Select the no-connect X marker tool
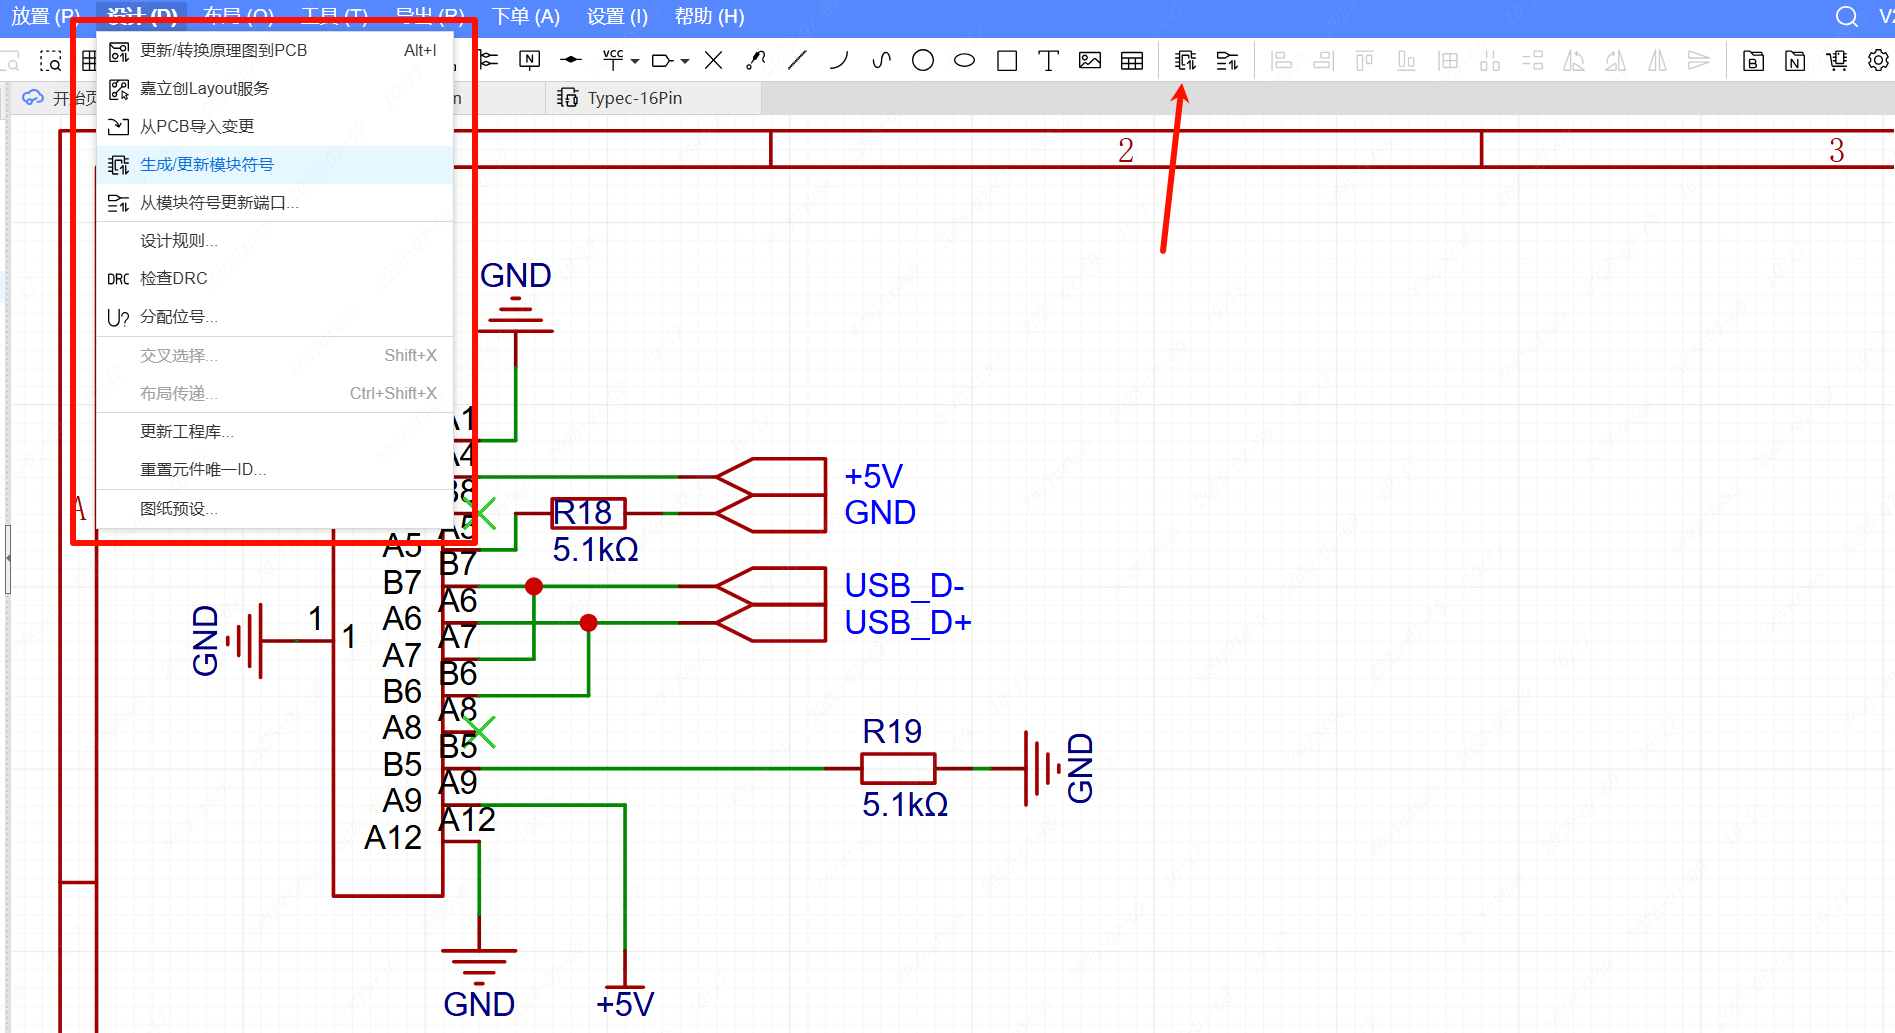The image size is (1895, 1033). [x=713, y=61]
